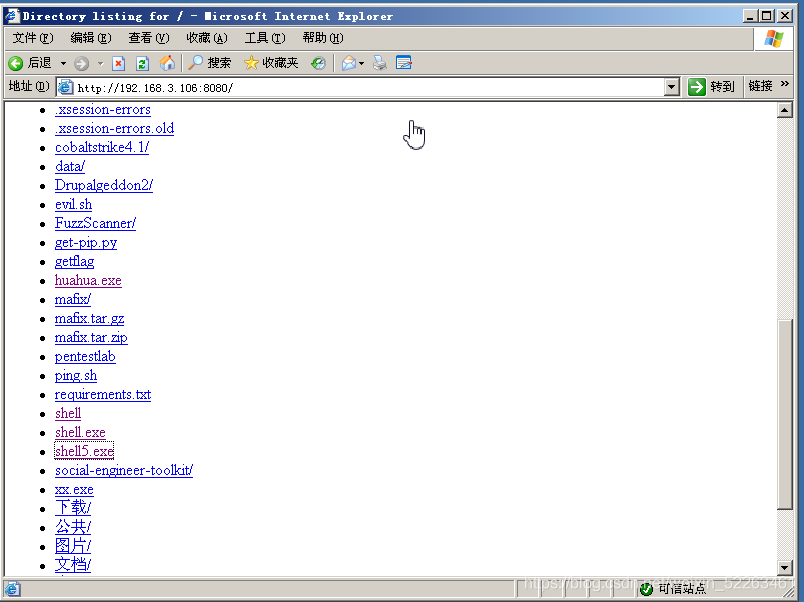Open the Mail button dropdown arrow
This screenshot has width=804, height=602.
[361, 64]
